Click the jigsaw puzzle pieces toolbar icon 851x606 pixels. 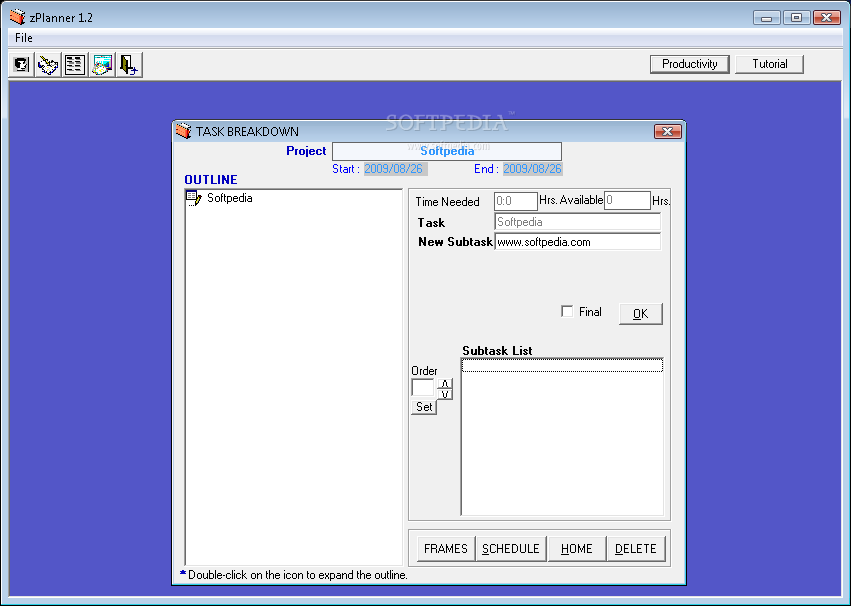(x=48, y=65)
